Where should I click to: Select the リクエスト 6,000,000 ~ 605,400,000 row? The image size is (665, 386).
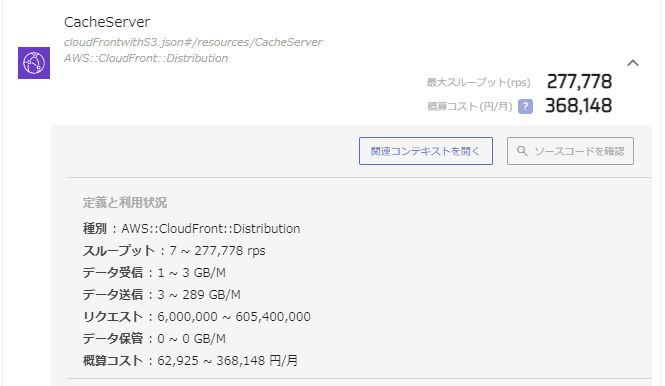click(196, 317)
